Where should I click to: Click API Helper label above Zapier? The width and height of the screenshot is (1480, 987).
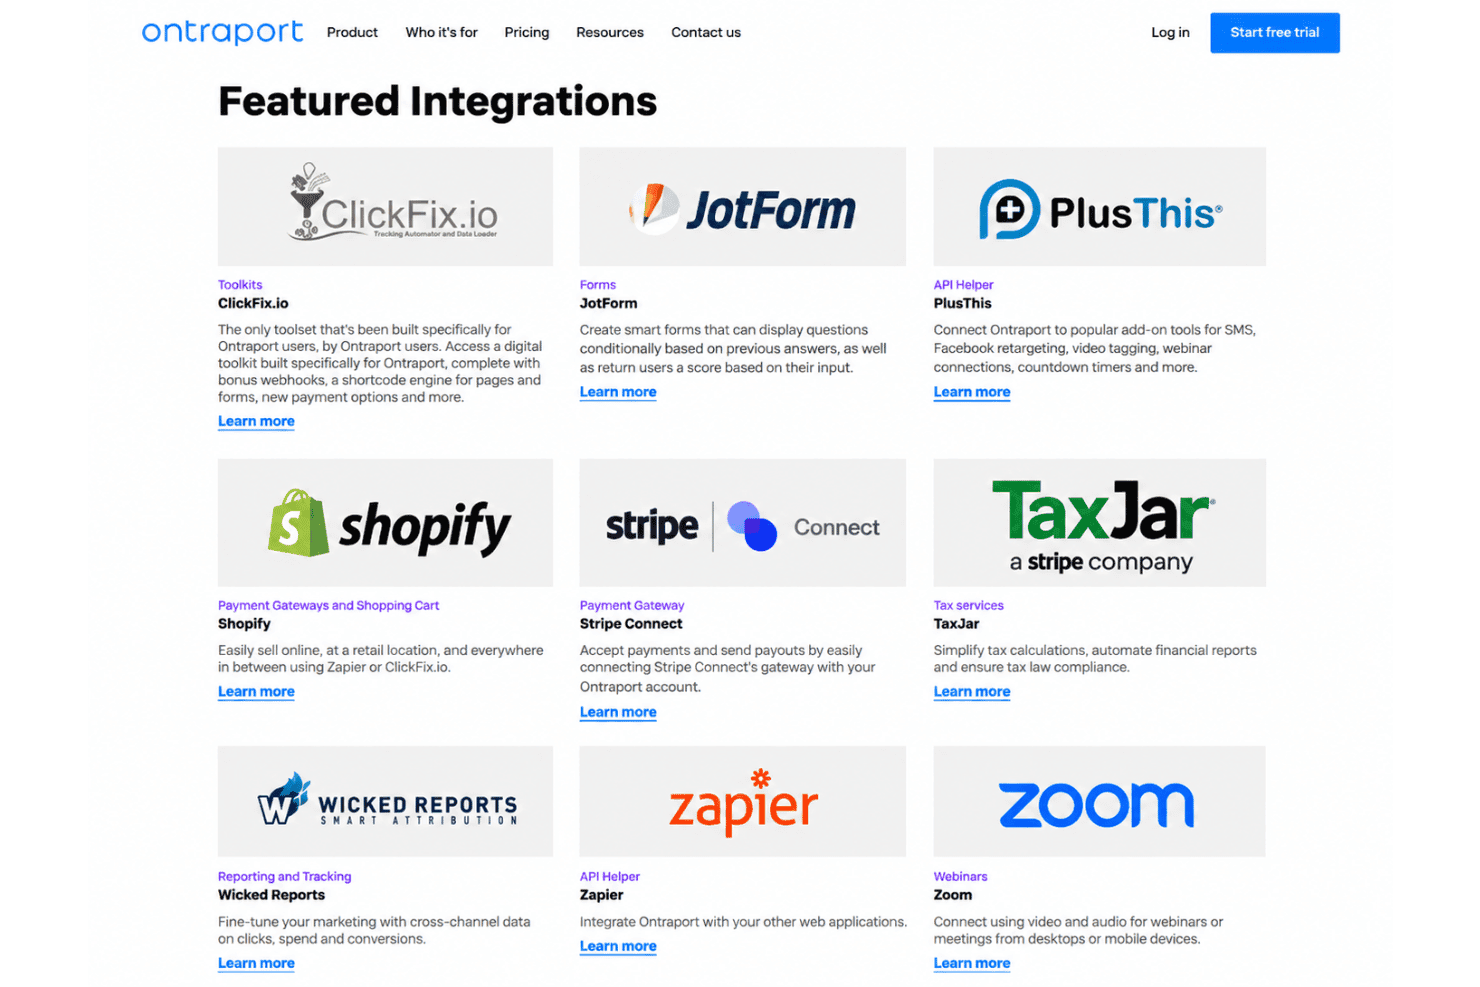click(609, 876)
